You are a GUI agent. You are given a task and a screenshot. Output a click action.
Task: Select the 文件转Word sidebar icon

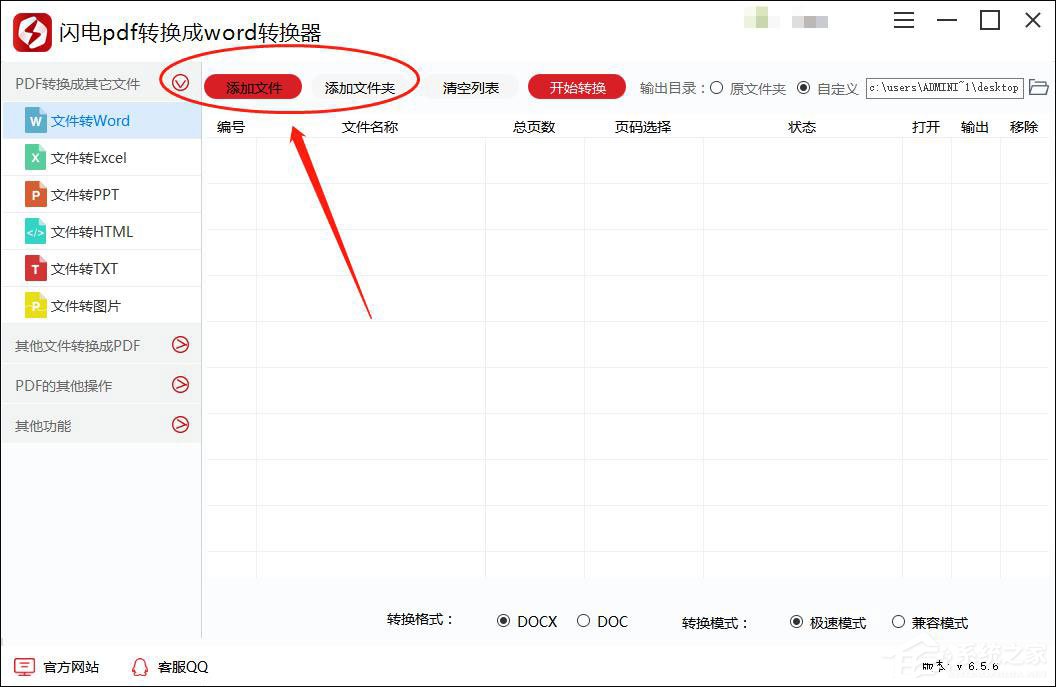36,120
